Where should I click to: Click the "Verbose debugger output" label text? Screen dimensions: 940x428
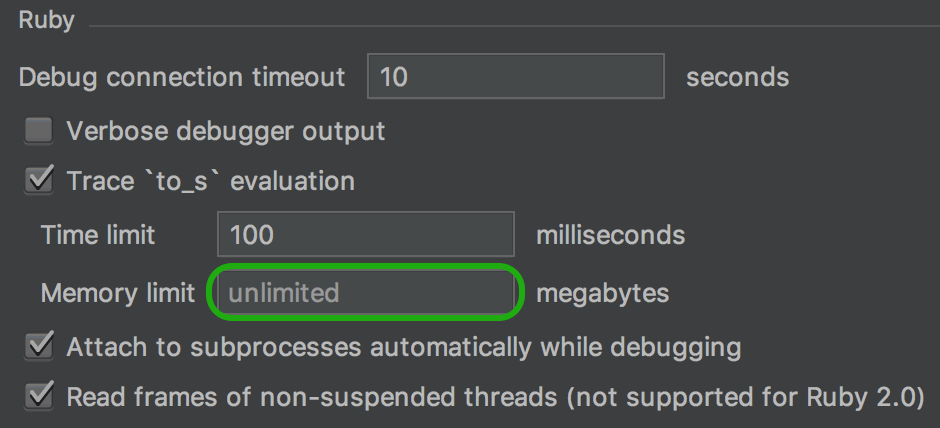225,131
